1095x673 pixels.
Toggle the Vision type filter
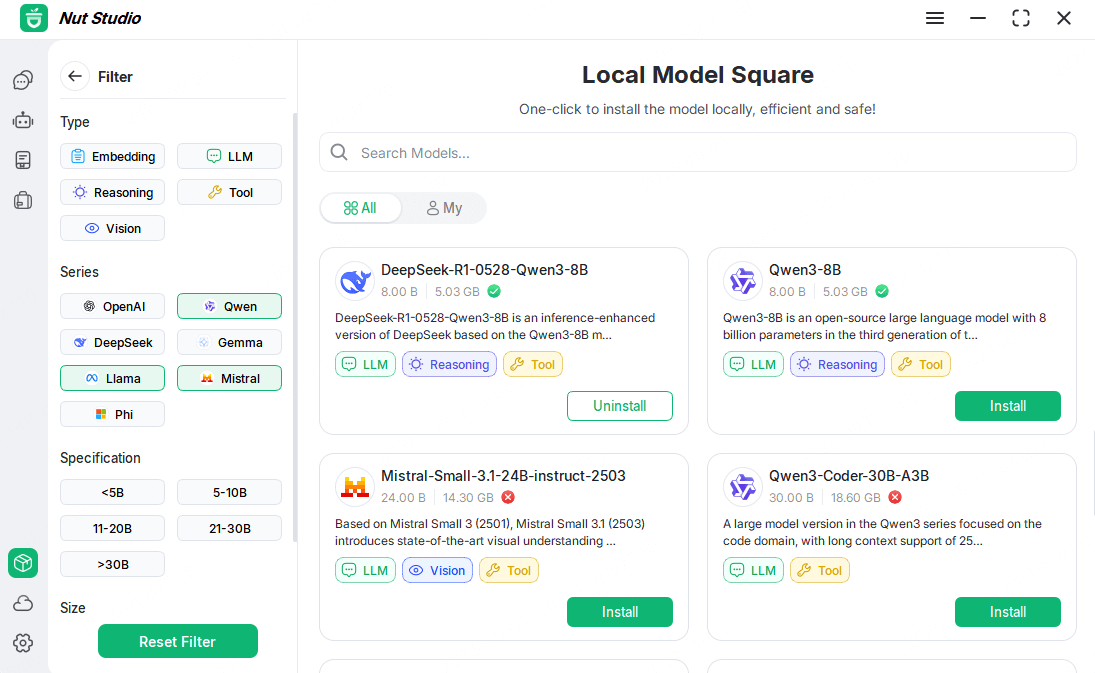pos(112,228)
